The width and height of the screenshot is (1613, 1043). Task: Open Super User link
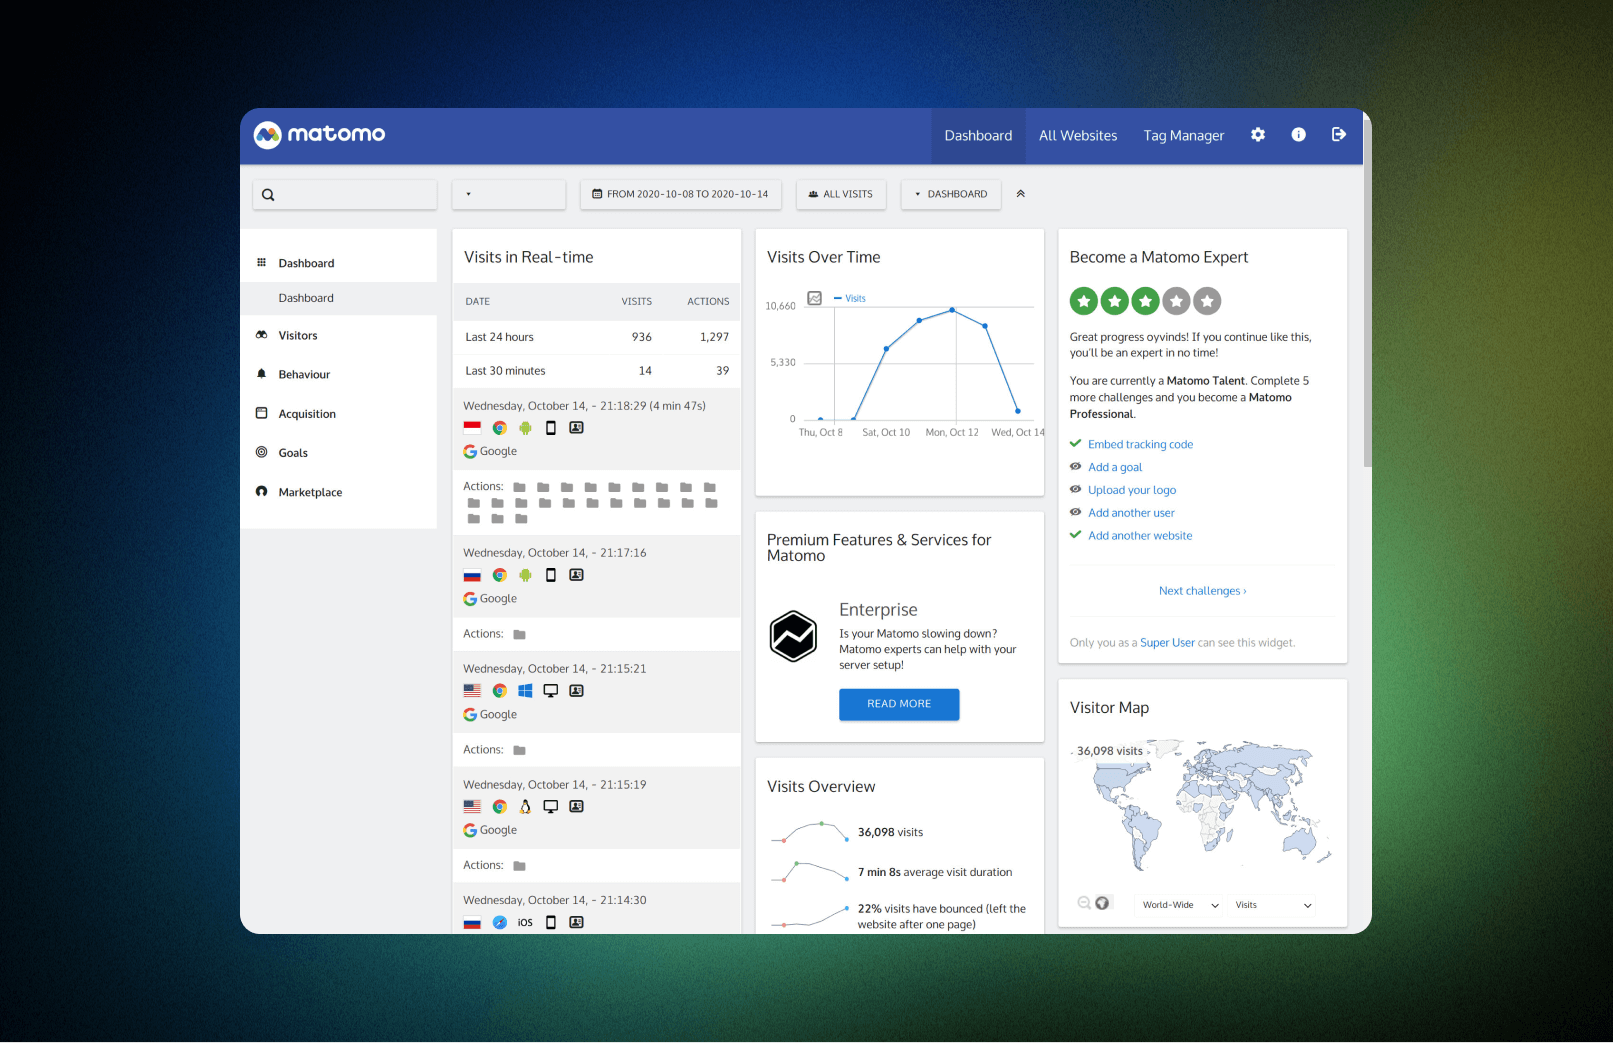click(x=1167, y=643)
